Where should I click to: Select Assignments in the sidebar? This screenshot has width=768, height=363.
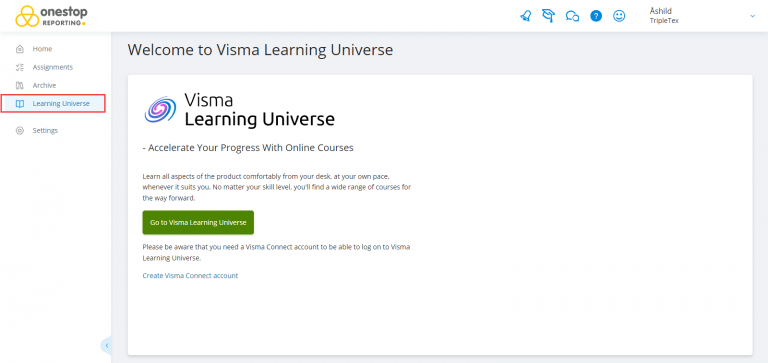(53, 67)
